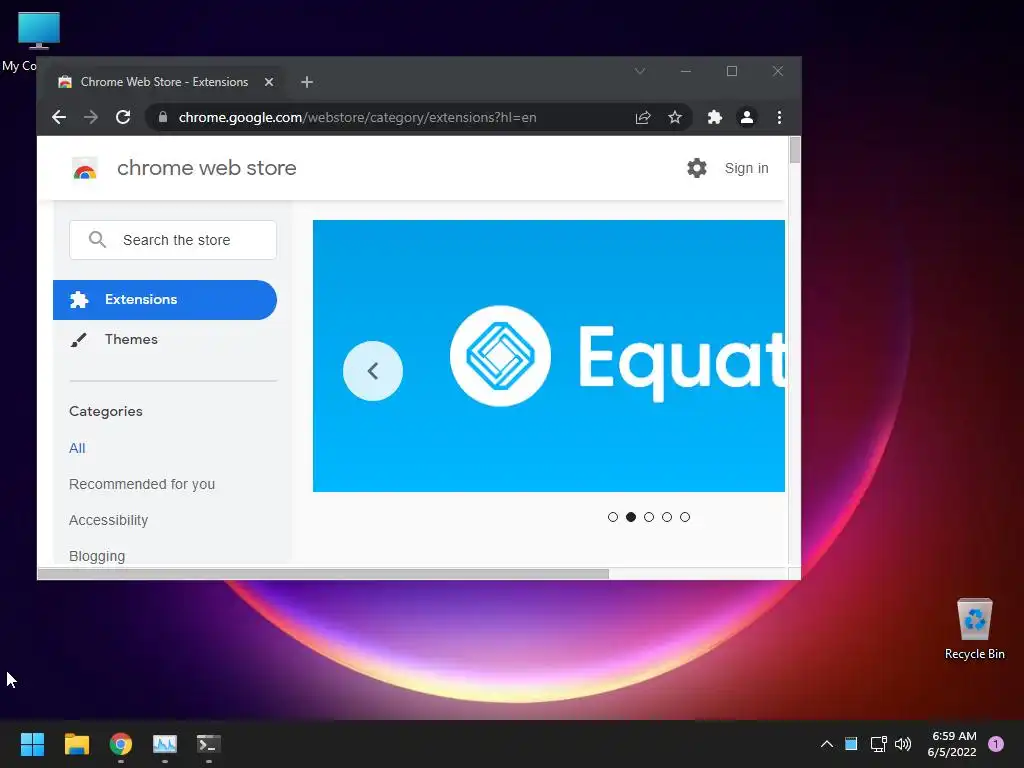Open the tab search dropdown arrow

pos(640,71)
